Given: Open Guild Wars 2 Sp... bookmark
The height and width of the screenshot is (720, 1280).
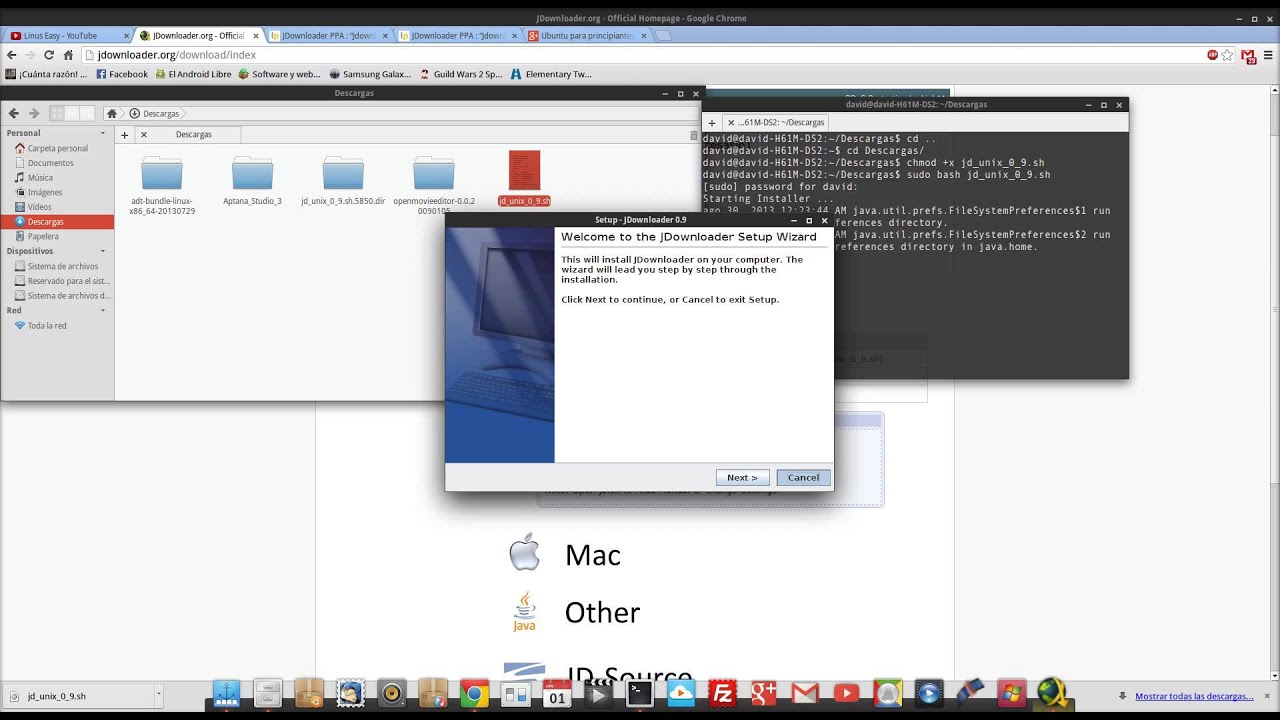Looking at the screenshot, I should 461,74.
